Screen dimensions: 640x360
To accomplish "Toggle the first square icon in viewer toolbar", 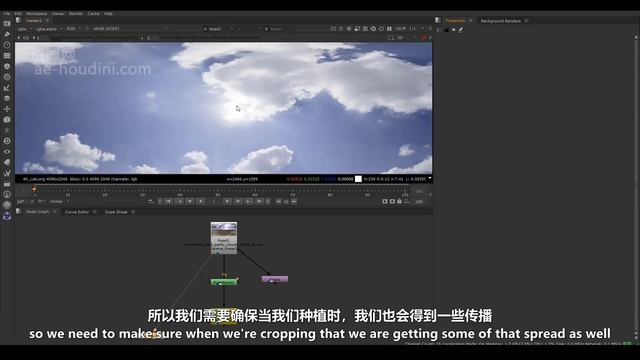I will [x=333, y=29].
